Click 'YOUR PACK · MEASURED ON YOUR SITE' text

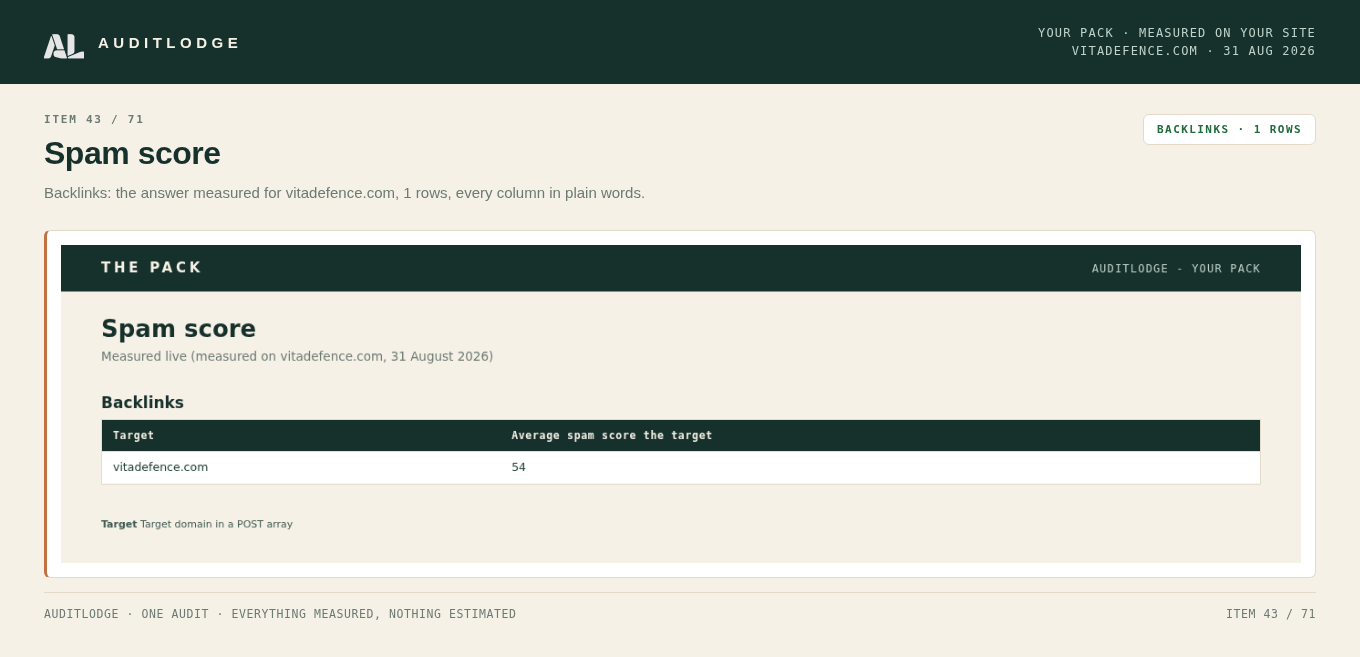[1177, 33]
